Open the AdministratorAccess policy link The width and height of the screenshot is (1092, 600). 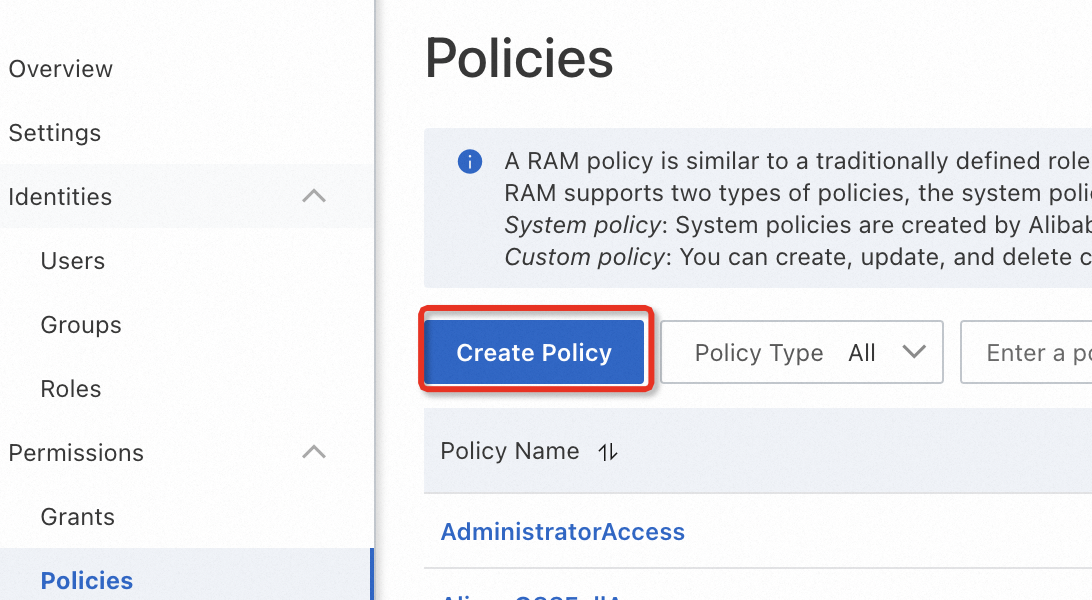562,532
